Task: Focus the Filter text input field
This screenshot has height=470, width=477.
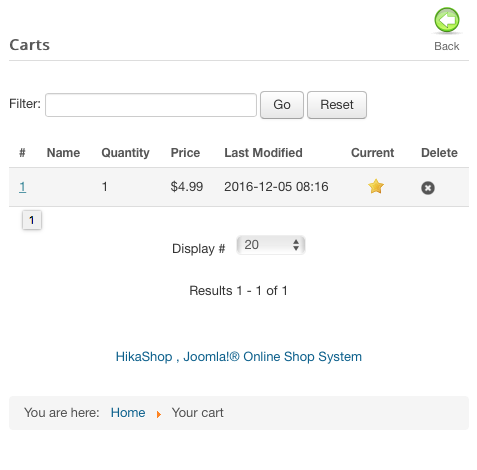Action: 151,105
